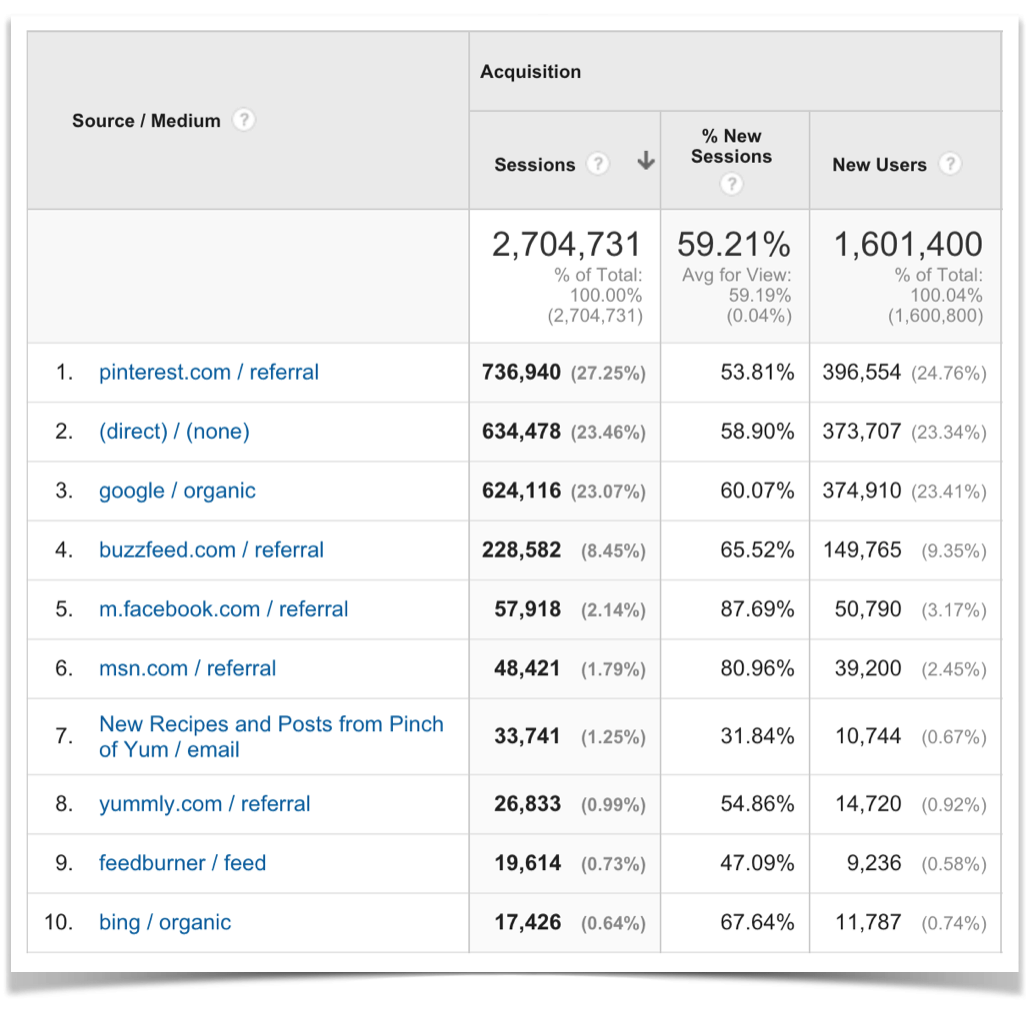Sort by the New Users column header
Screen dimensions: 1032x1010
click(x=880, y=164)
